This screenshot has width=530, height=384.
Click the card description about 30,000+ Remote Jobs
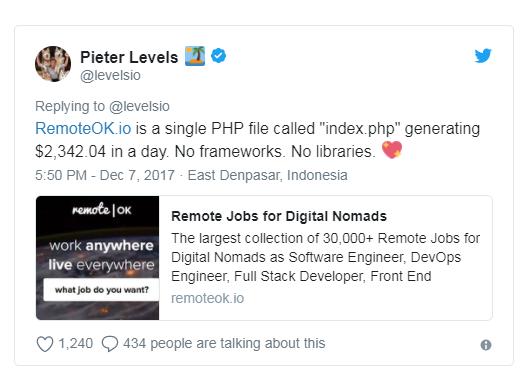pos(326,258)
